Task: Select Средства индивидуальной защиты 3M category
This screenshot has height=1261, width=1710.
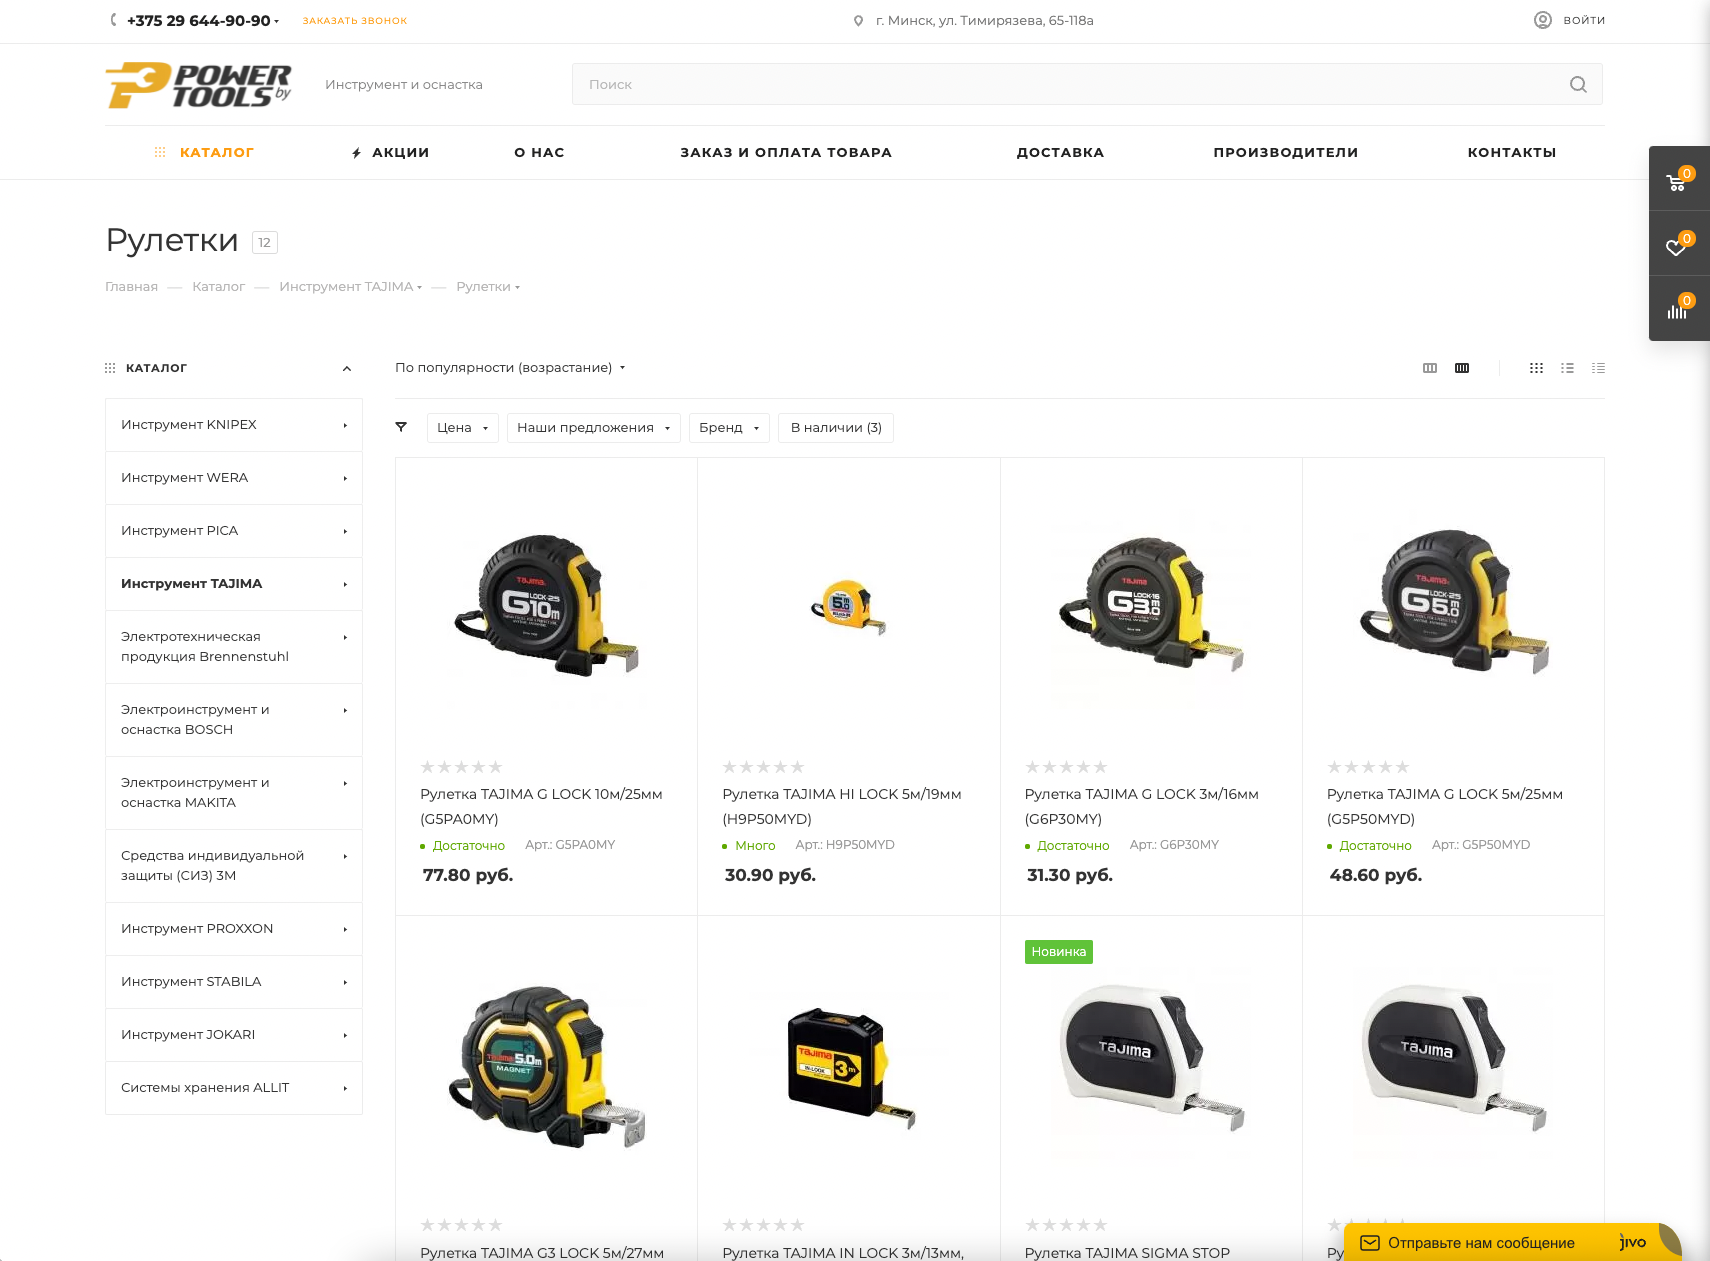Action: click(x=234, y=866)
